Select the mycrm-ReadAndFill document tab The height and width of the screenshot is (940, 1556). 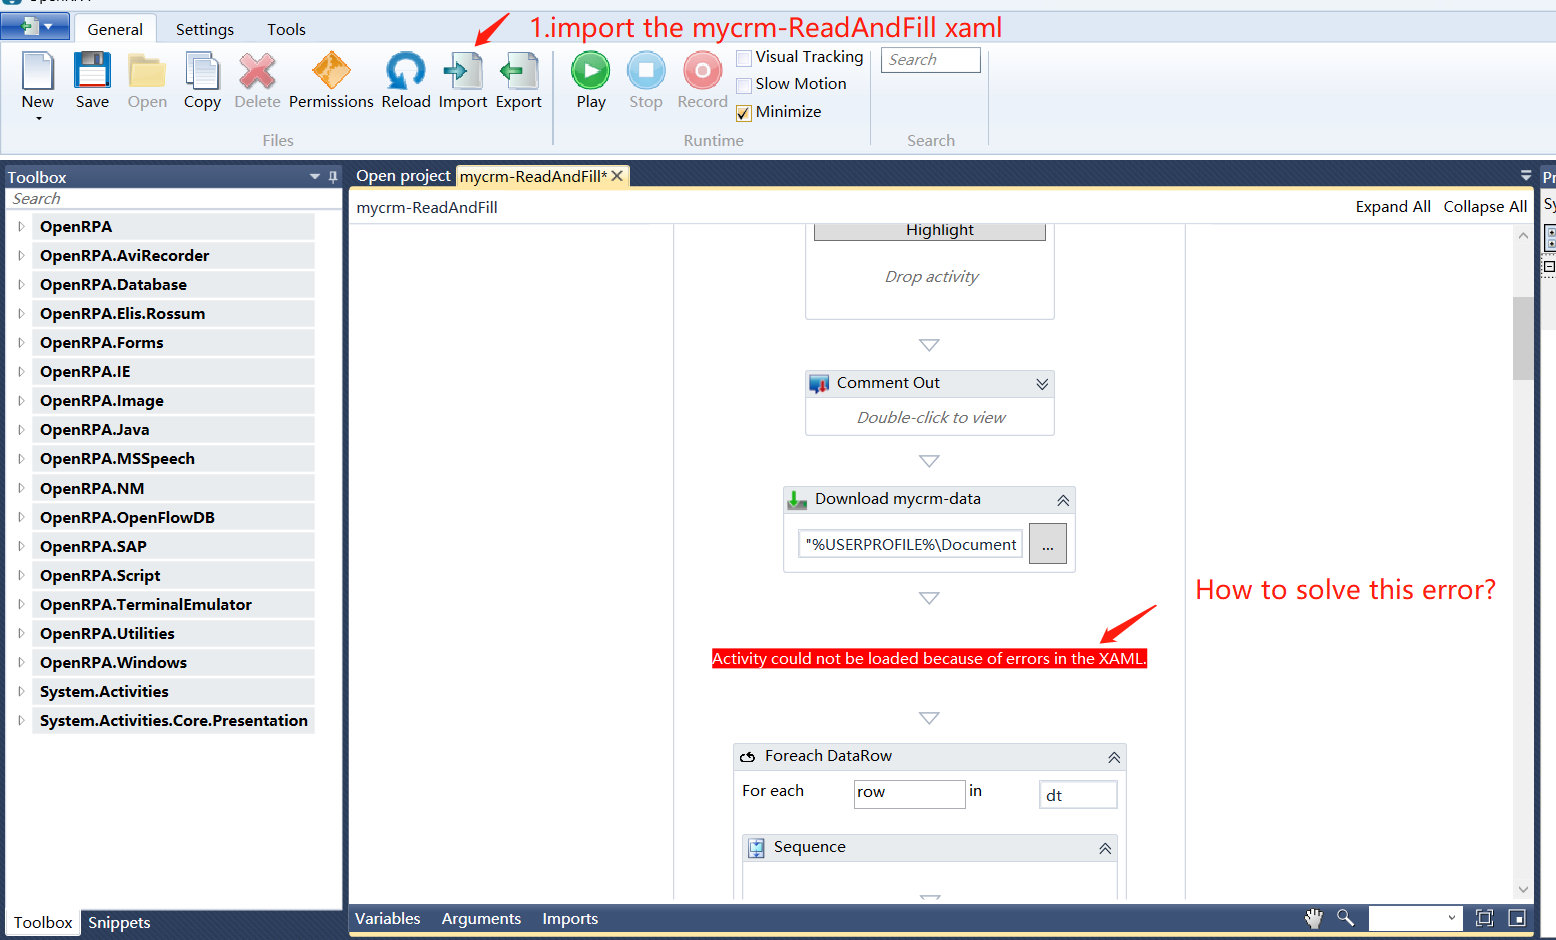click(x=533, y=176)
